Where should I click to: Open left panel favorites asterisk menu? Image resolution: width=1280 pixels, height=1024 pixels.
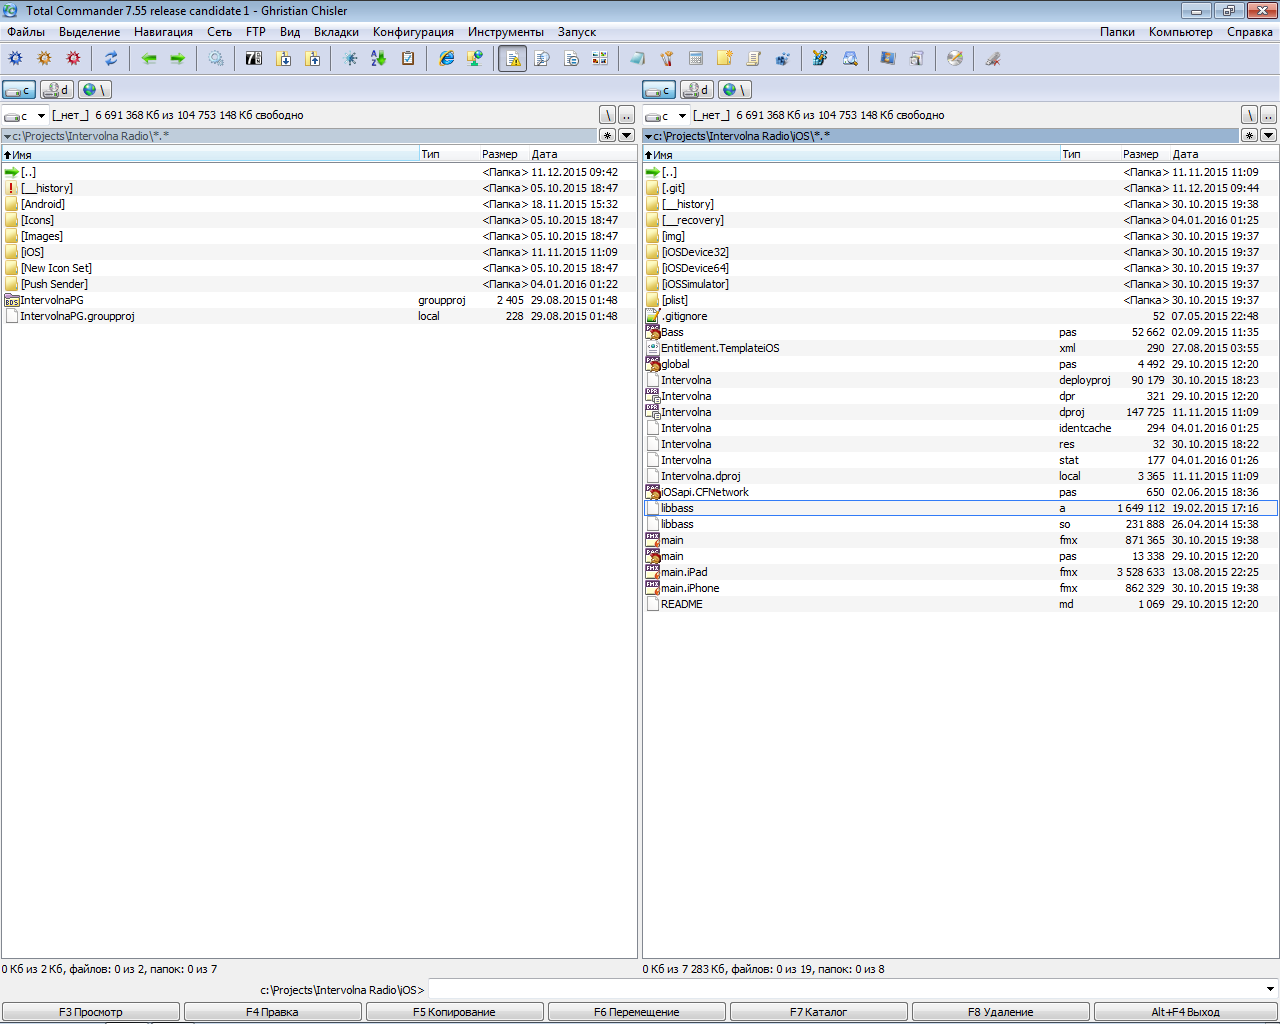(607, 136)
